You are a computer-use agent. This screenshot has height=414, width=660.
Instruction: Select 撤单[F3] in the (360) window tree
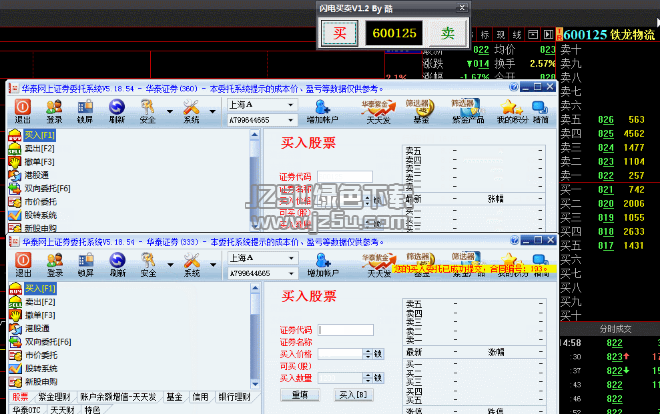(39, 162)
